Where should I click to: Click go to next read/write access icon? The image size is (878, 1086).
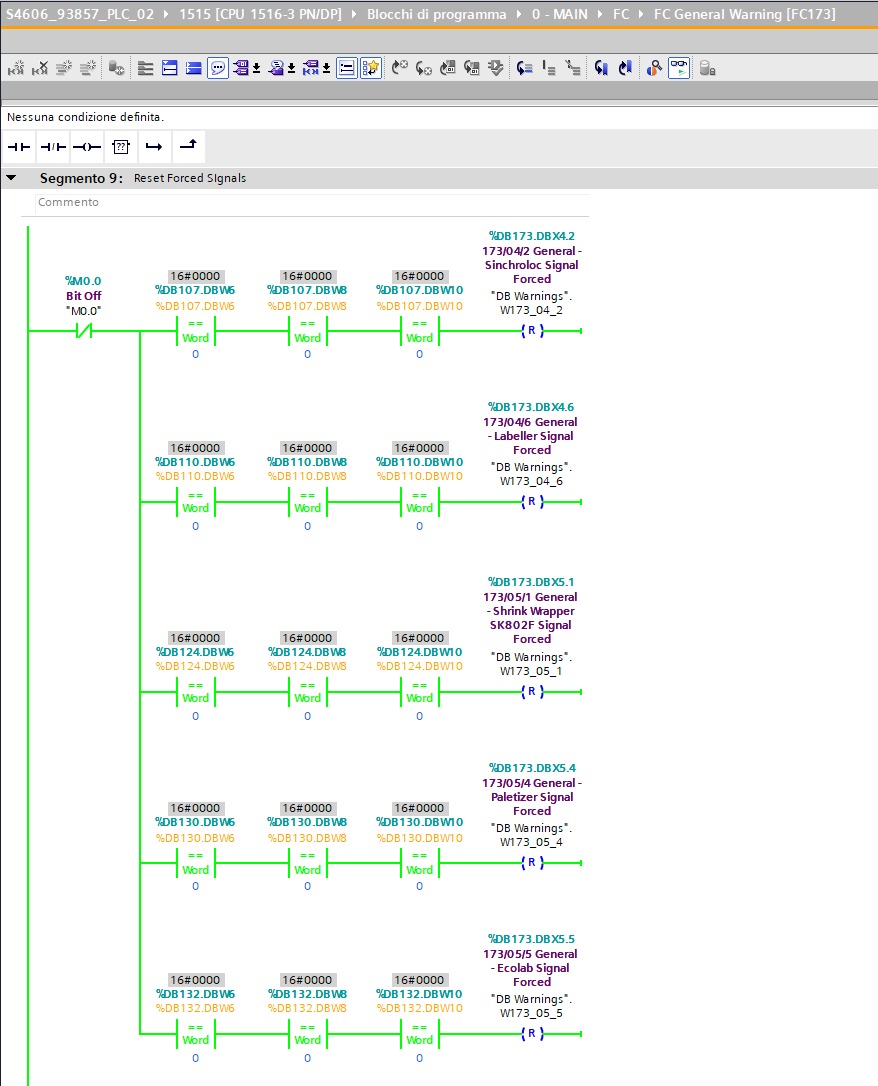472,68
